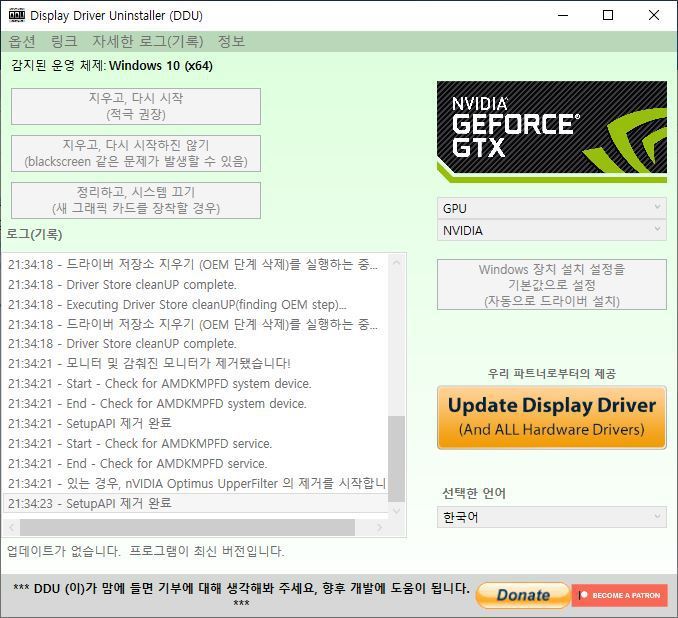Click the log horizontal scrollbar thumb

coord(187,527)
